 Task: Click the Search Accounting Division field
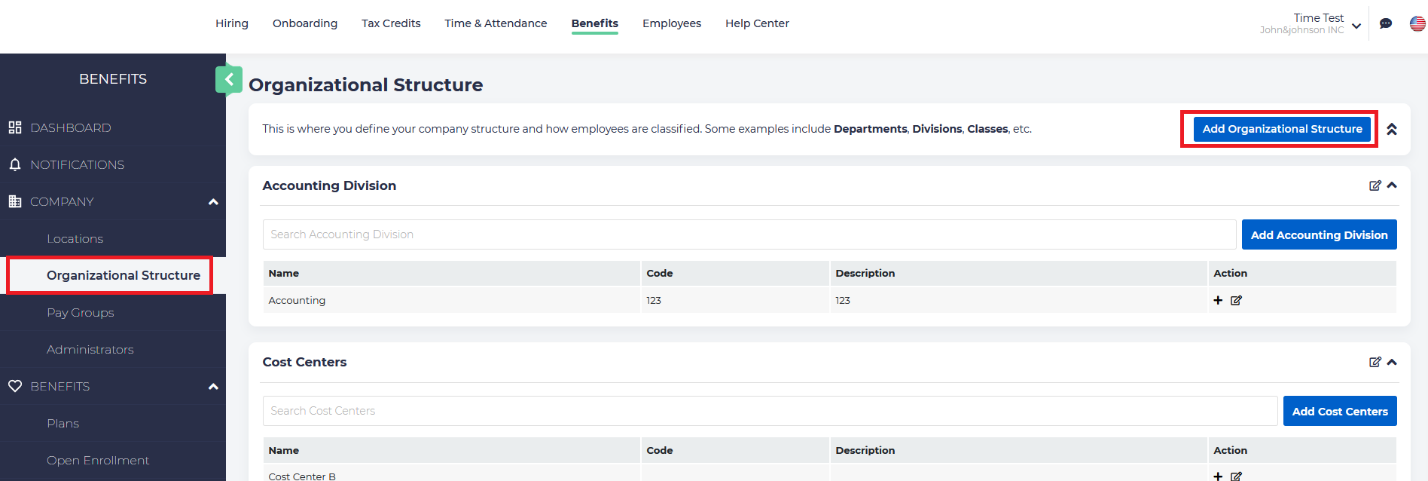coord(749,235)
